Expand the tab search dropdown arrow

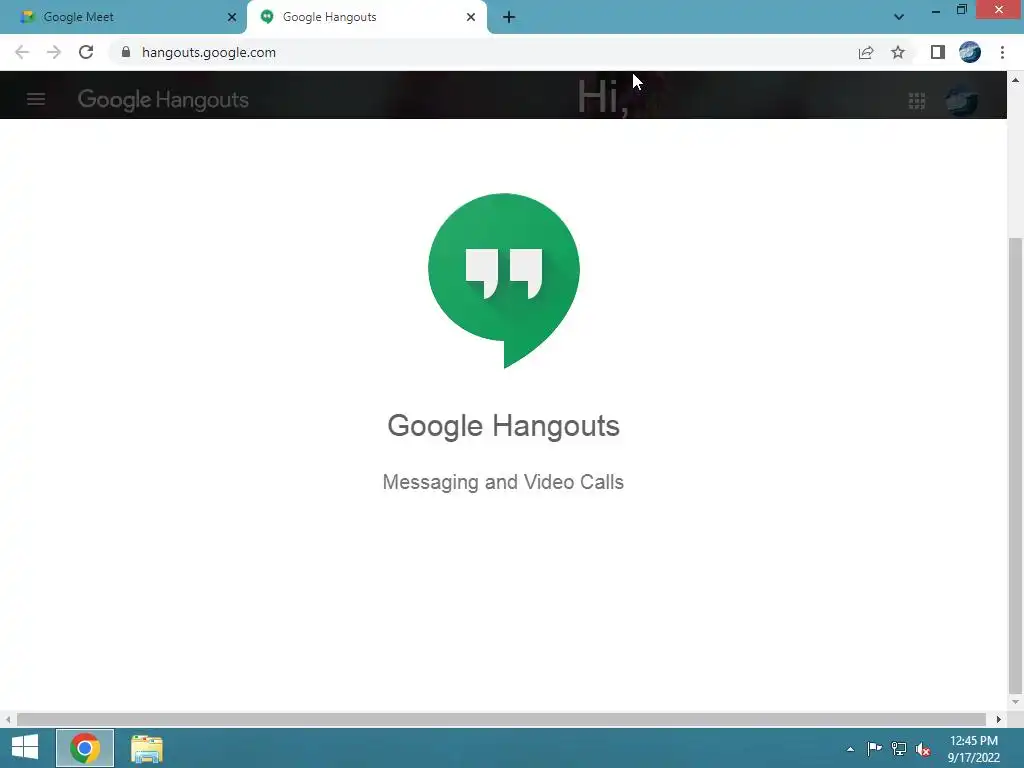coord(899,17)
